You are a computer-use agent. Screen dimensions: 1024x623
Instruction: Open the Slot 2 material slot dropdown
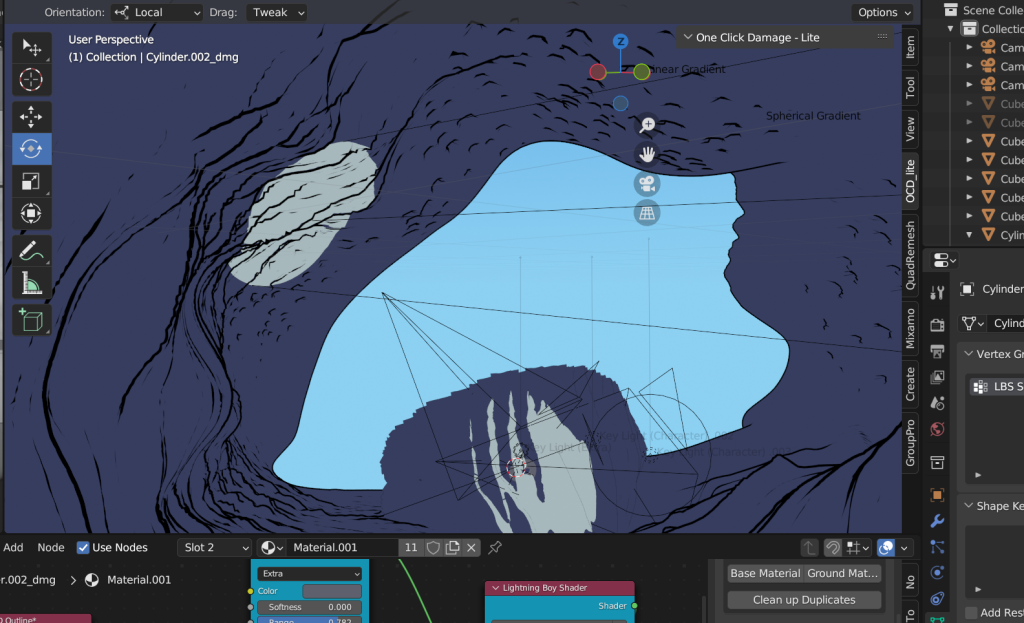click(215, 547)
